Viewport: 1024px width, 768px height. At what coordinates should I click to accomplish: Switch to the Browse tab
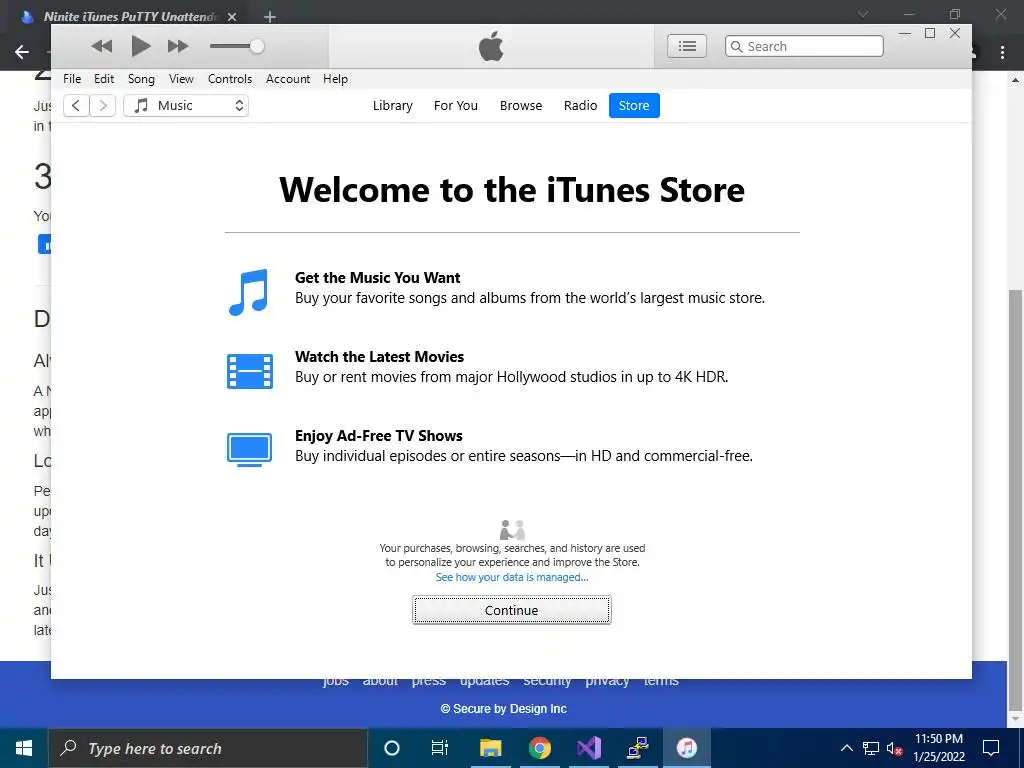pos(520,106)
